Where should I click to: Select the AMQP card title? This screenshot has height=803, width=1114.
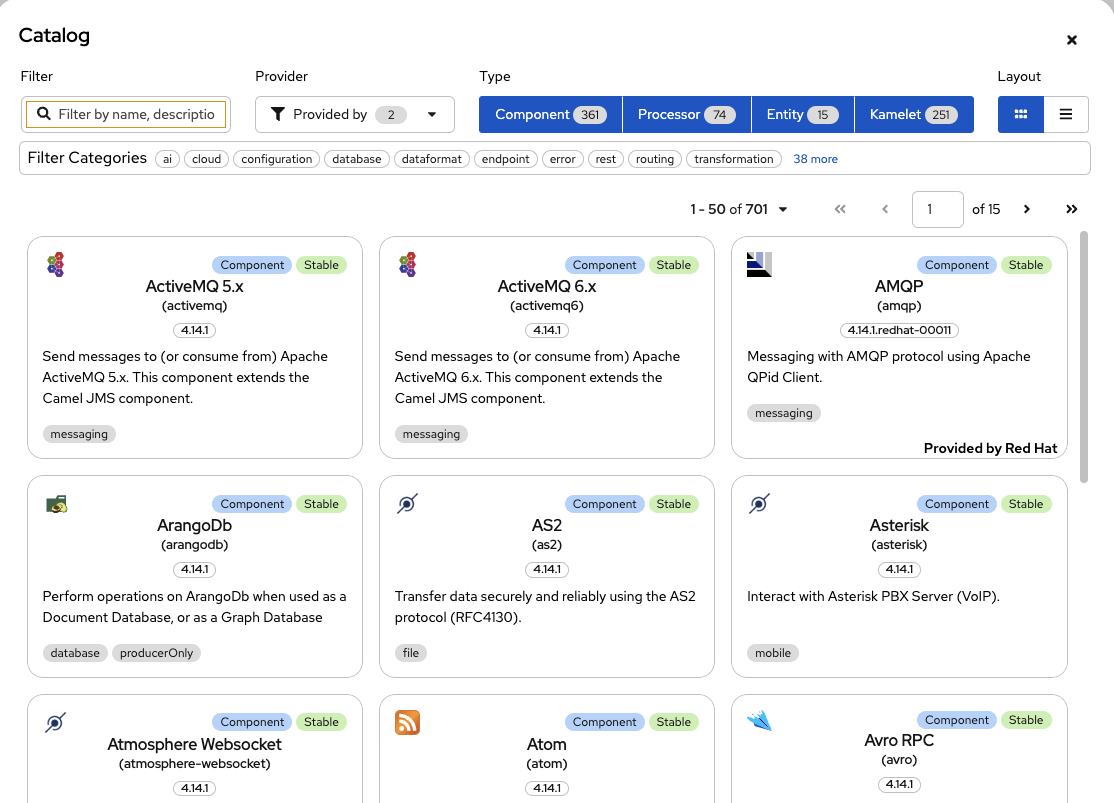click(x=899, y=286)
